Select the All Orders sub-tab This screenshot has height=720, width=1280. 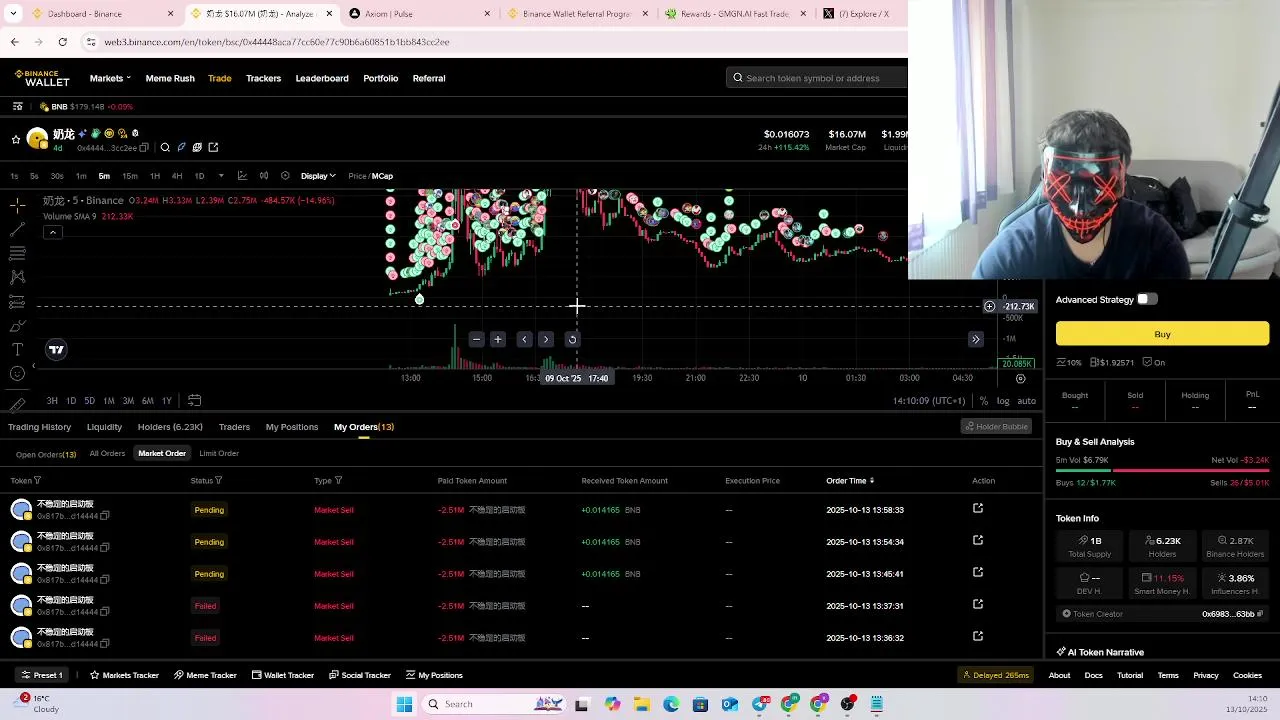click(107, 454)
